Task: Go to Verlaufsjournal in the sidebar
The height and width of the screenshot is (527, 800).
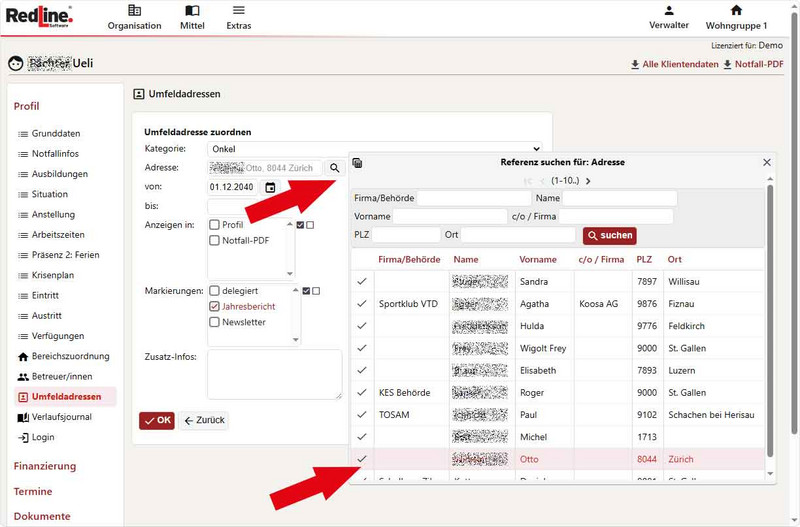Action: pos(61,417)
